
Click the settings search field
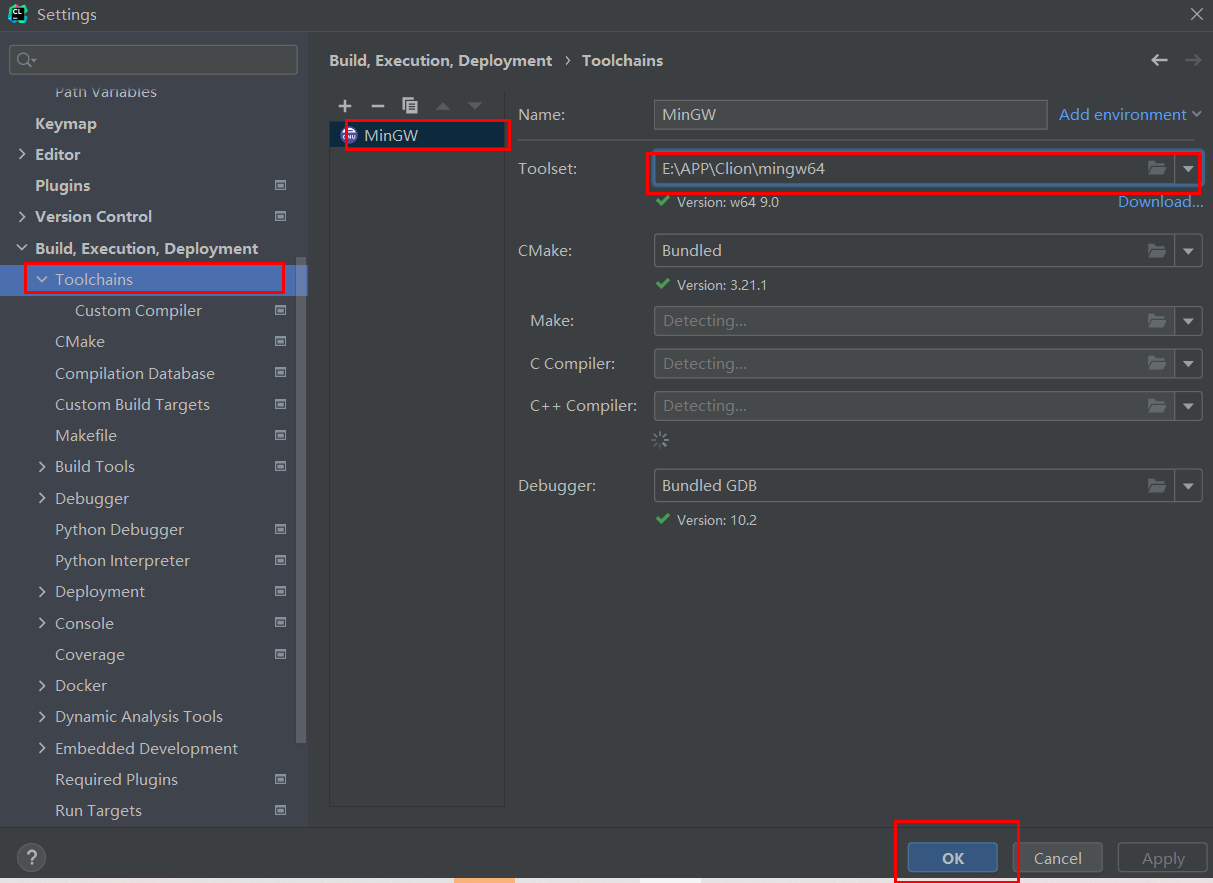(x=153, y=60)
